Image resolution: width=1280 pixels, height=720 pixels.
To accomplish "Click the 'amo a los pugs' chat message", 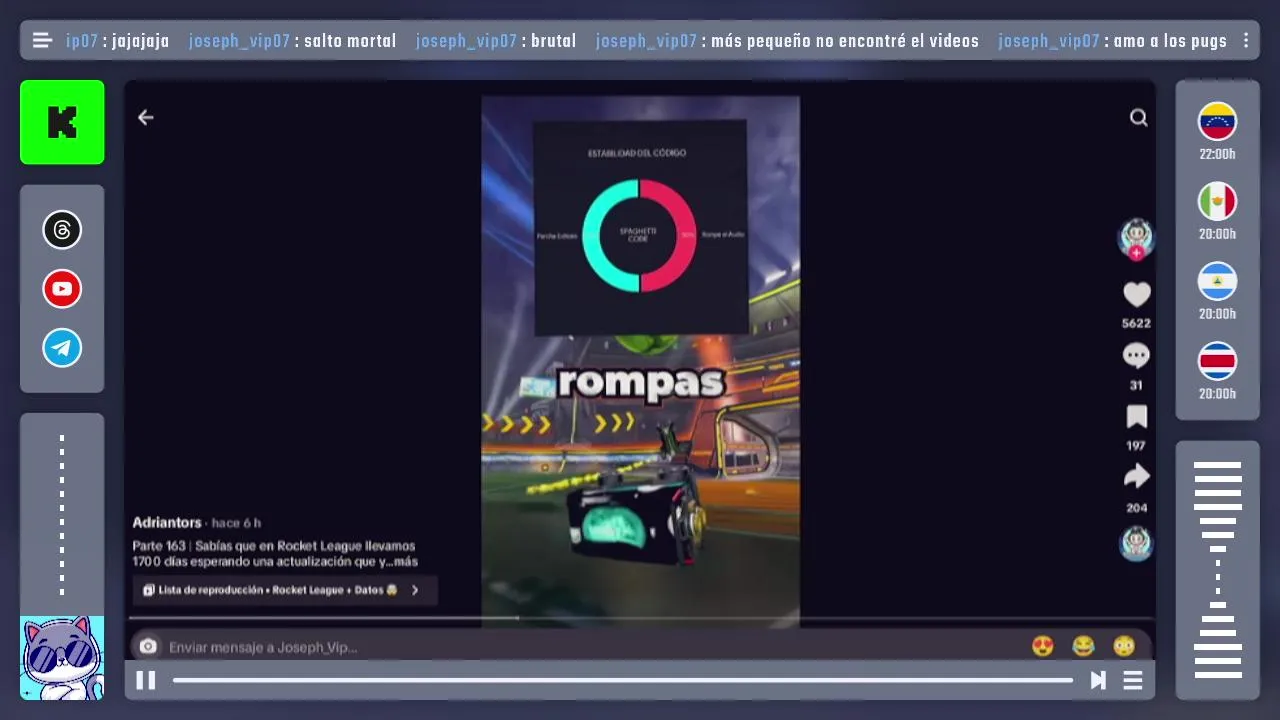I will click(x=1169, y=41).
